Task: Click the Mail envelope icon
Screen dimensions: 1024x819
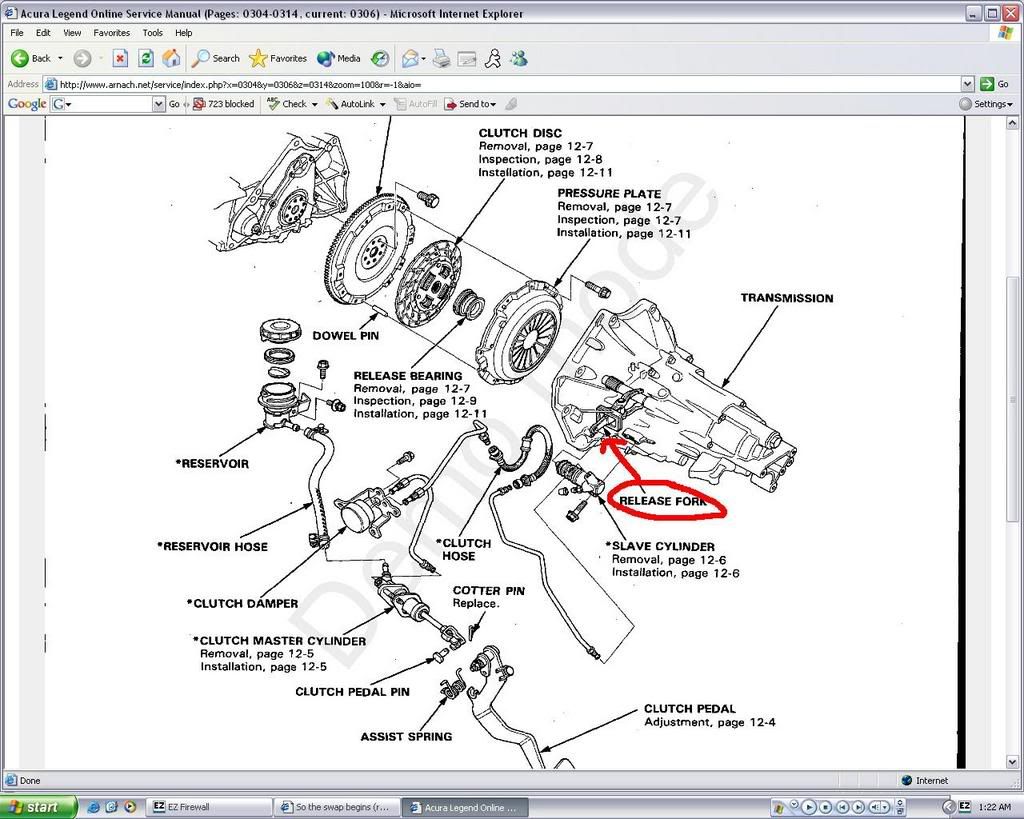Action: click(x=410, y=59)
